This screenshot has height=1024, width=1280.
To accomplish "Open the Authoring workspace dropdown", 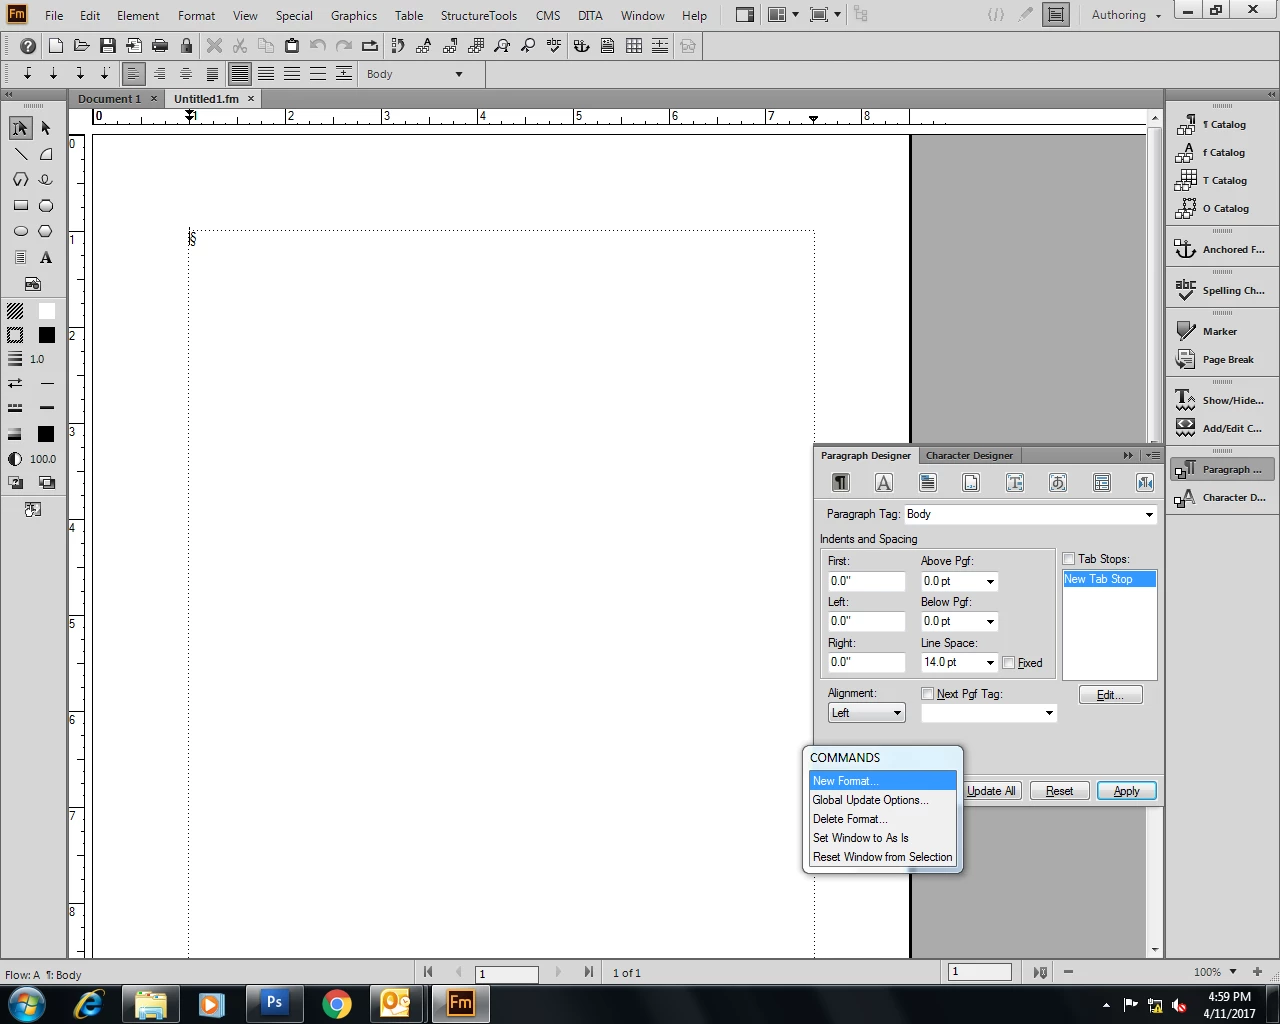I will tap(1126, 15).
